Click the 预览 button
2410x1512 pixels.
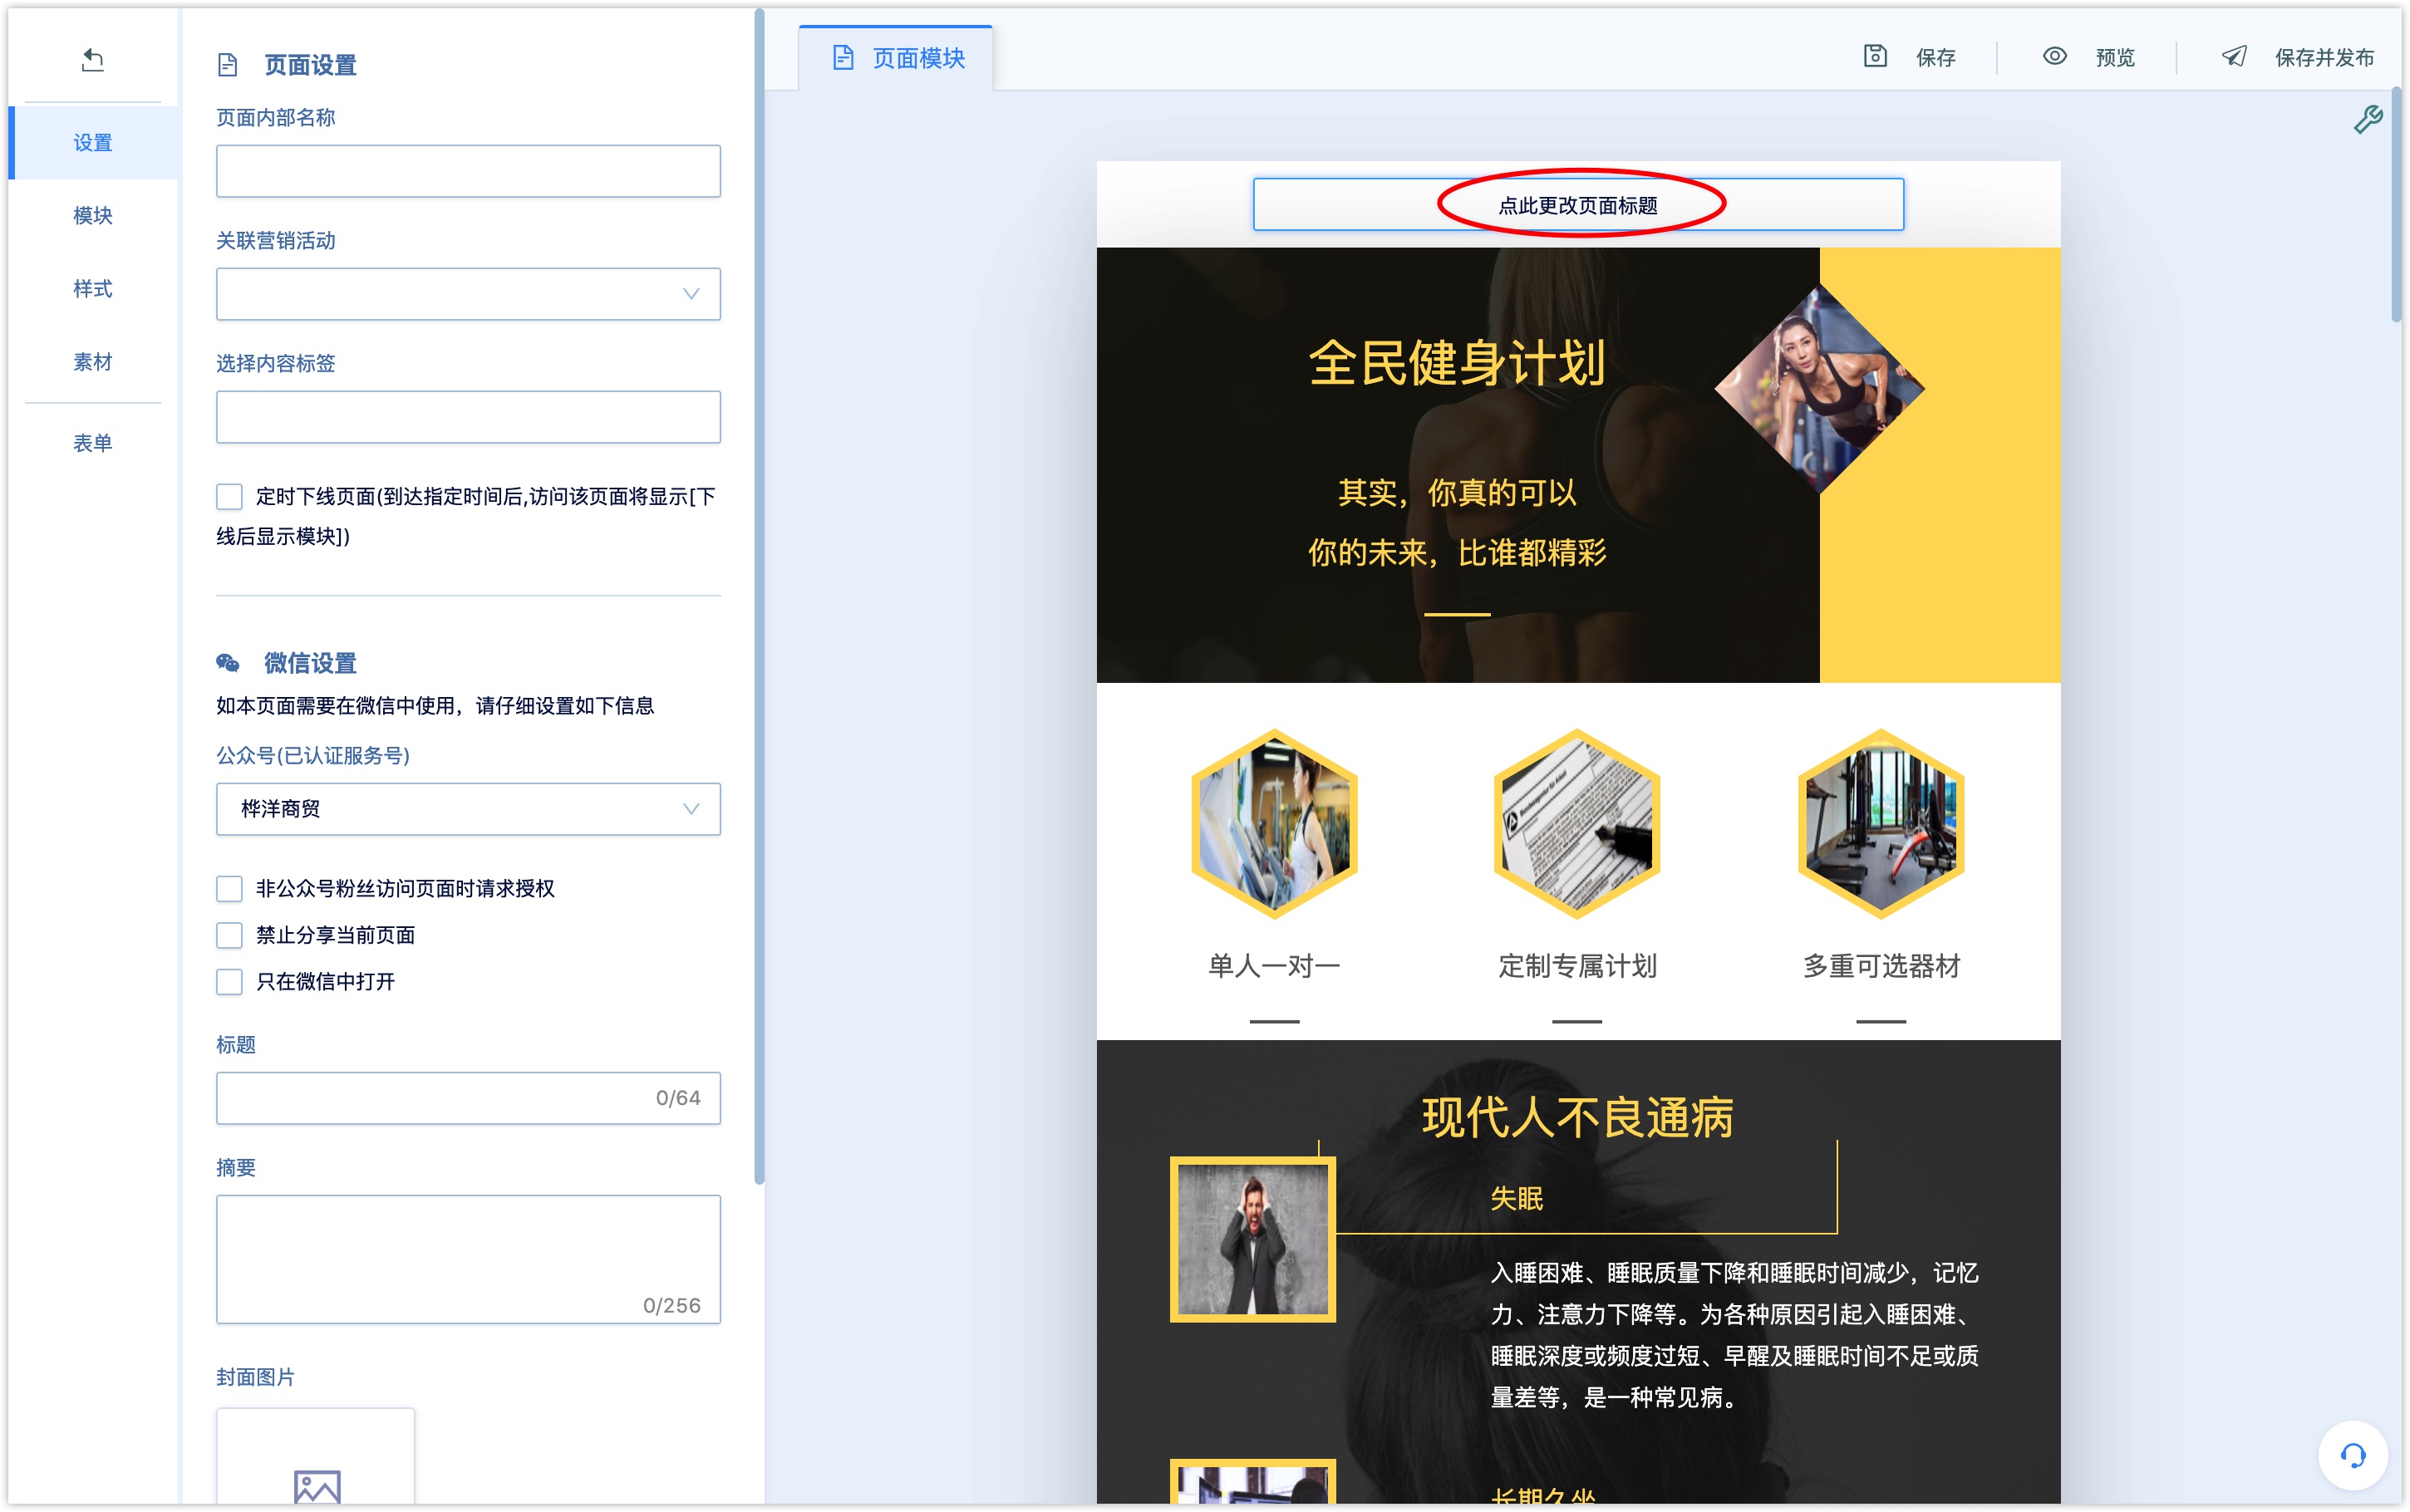click(2089, 57)
